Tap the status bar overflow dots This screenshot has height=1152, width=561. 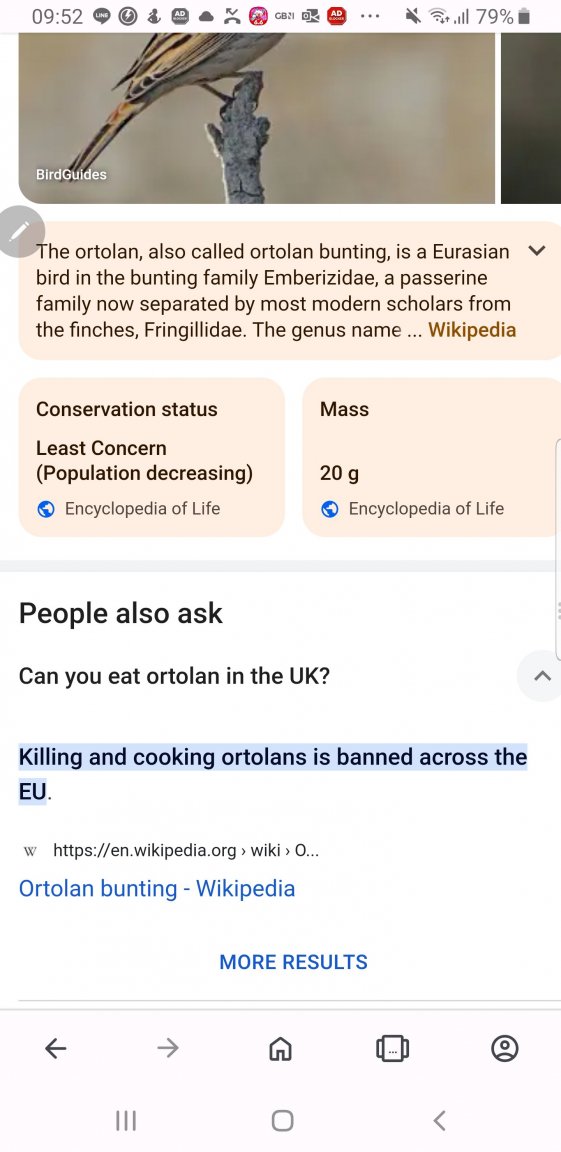pos(370,16)
